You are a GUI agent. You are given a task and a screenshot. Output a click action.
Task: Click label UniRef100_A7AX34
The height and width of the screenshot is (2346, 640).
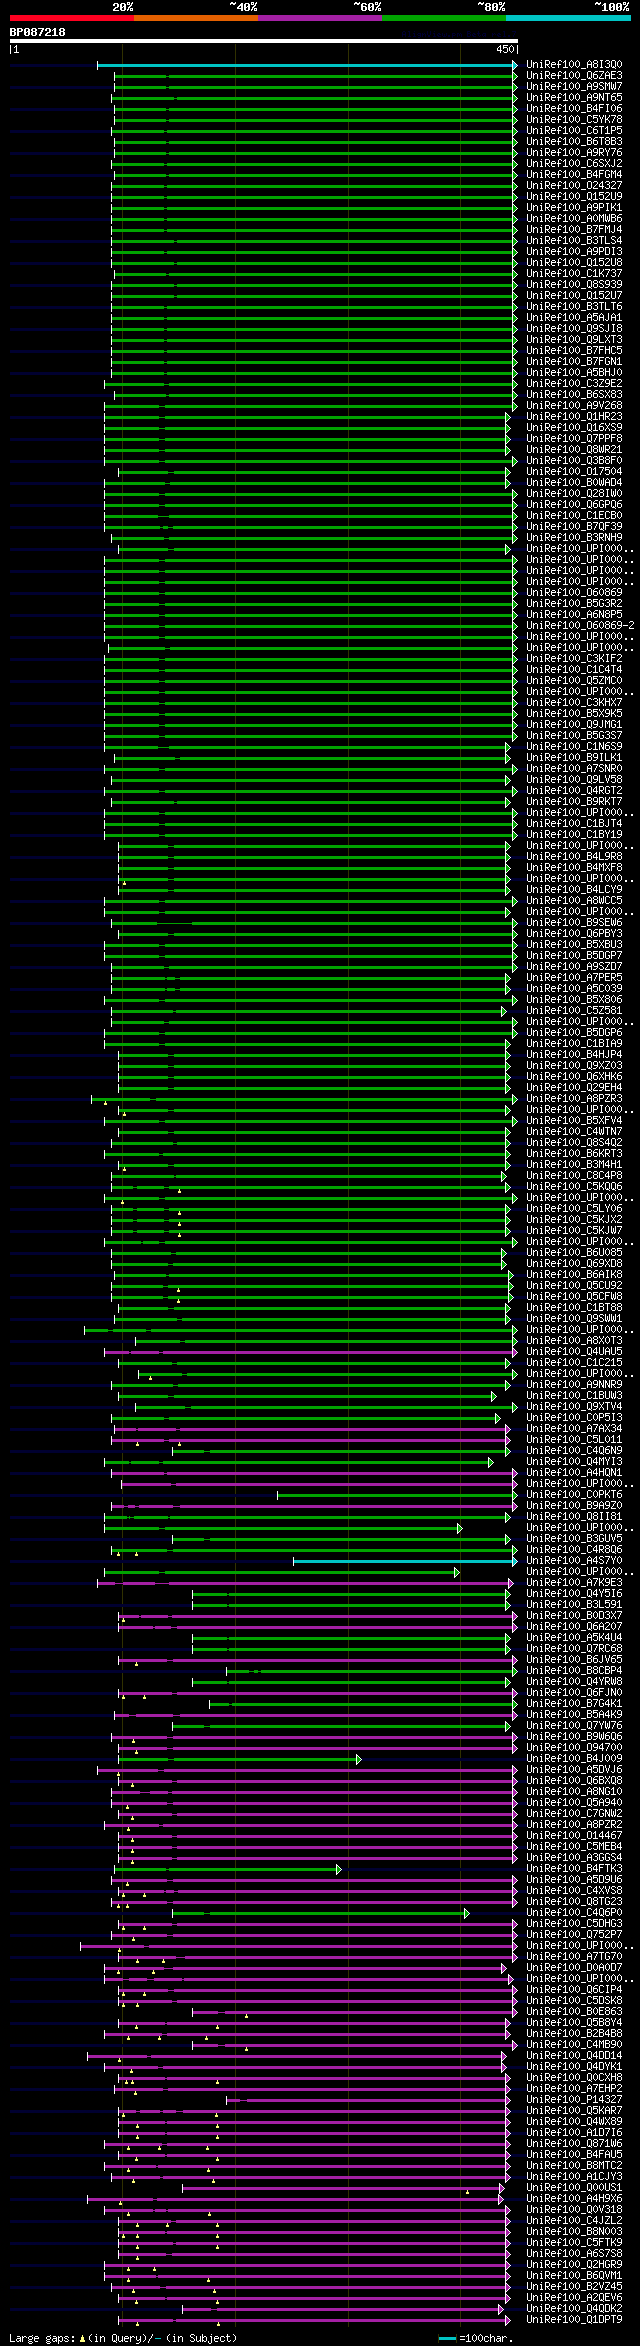tap(574, 1429)
